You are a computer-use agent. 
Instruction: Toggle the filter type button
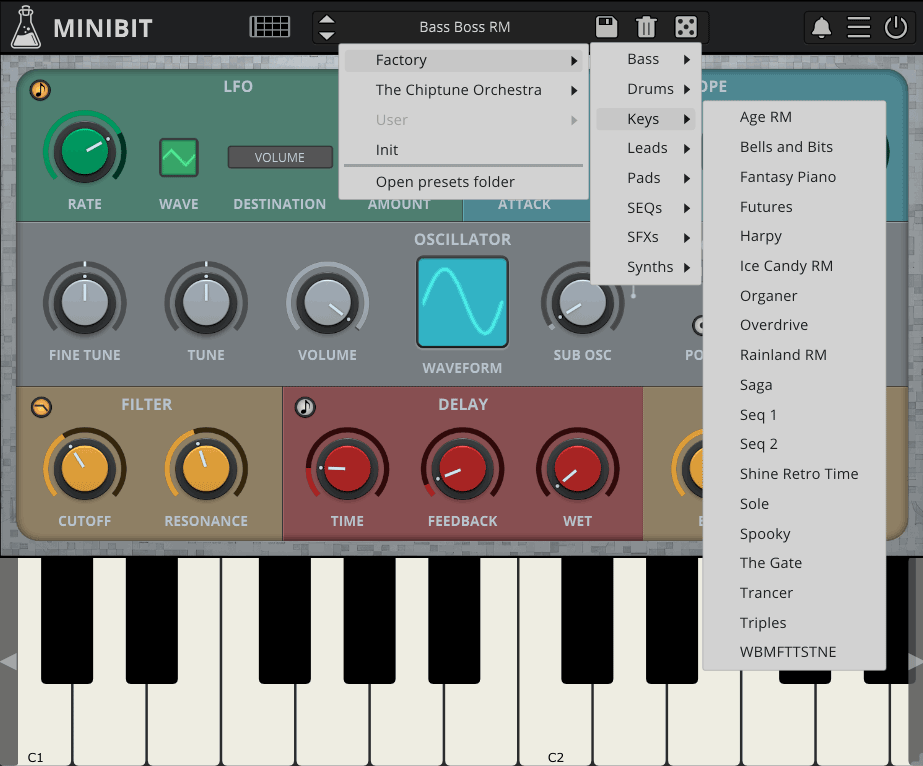pyautogui.click(x=42, y=407)
